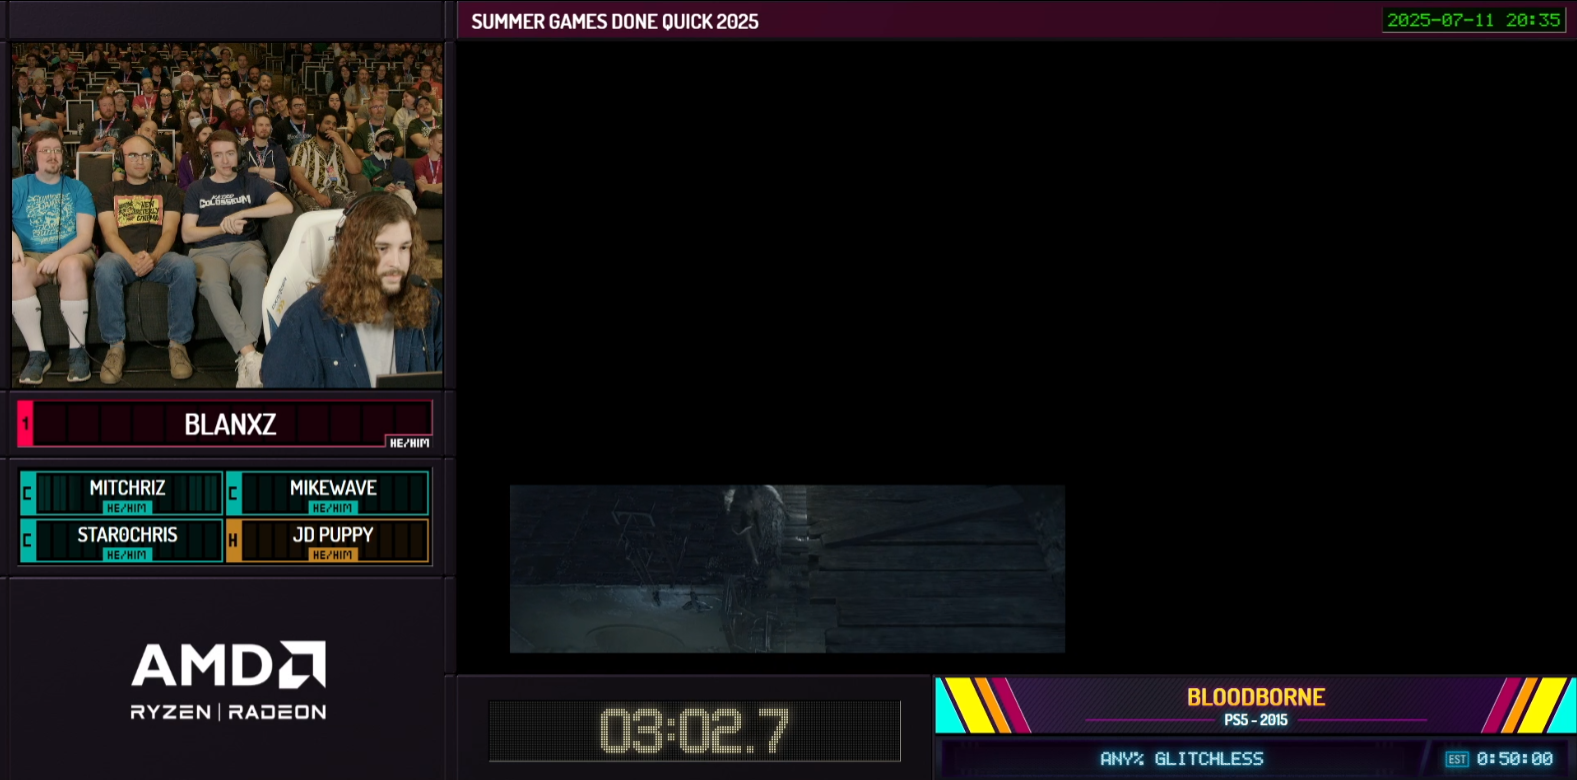Click the H host badge beside JD PUPPY
Image resolution: width=1577 pixels, height=780 pixels.
click(x=233, y=541)
